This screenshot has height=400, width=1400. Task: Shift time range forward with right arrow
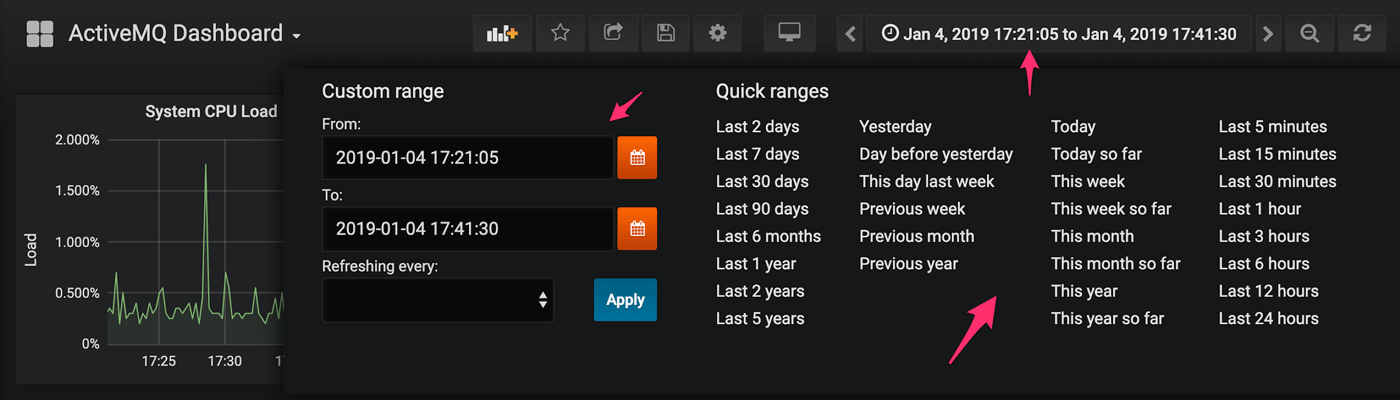pos(1268,34)
